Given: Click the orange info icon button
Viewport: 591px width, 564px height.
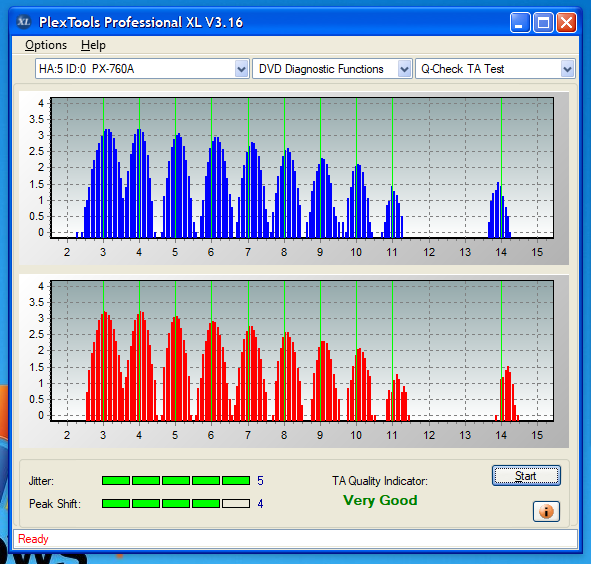Looking at the screenshot, I should (546, 512).
